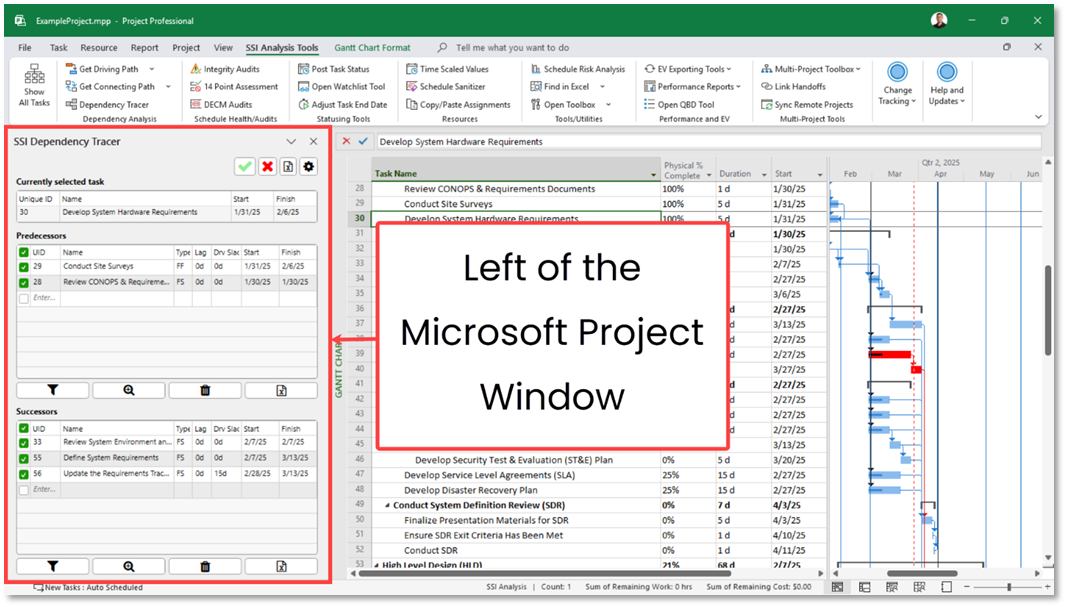Click the green checkmark icon in Dependency Tracer
This screenshot has width=1066, height=607.
coord(245,167)
